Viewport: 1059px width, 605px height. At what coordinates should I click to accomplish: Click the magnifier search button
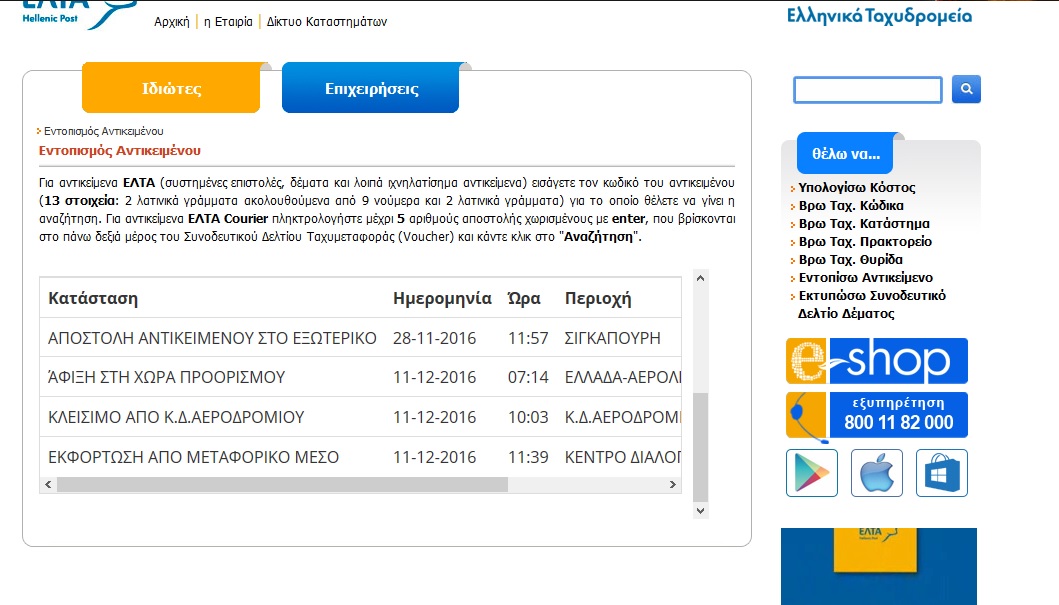pyautogui.click(x=966, y=89)
